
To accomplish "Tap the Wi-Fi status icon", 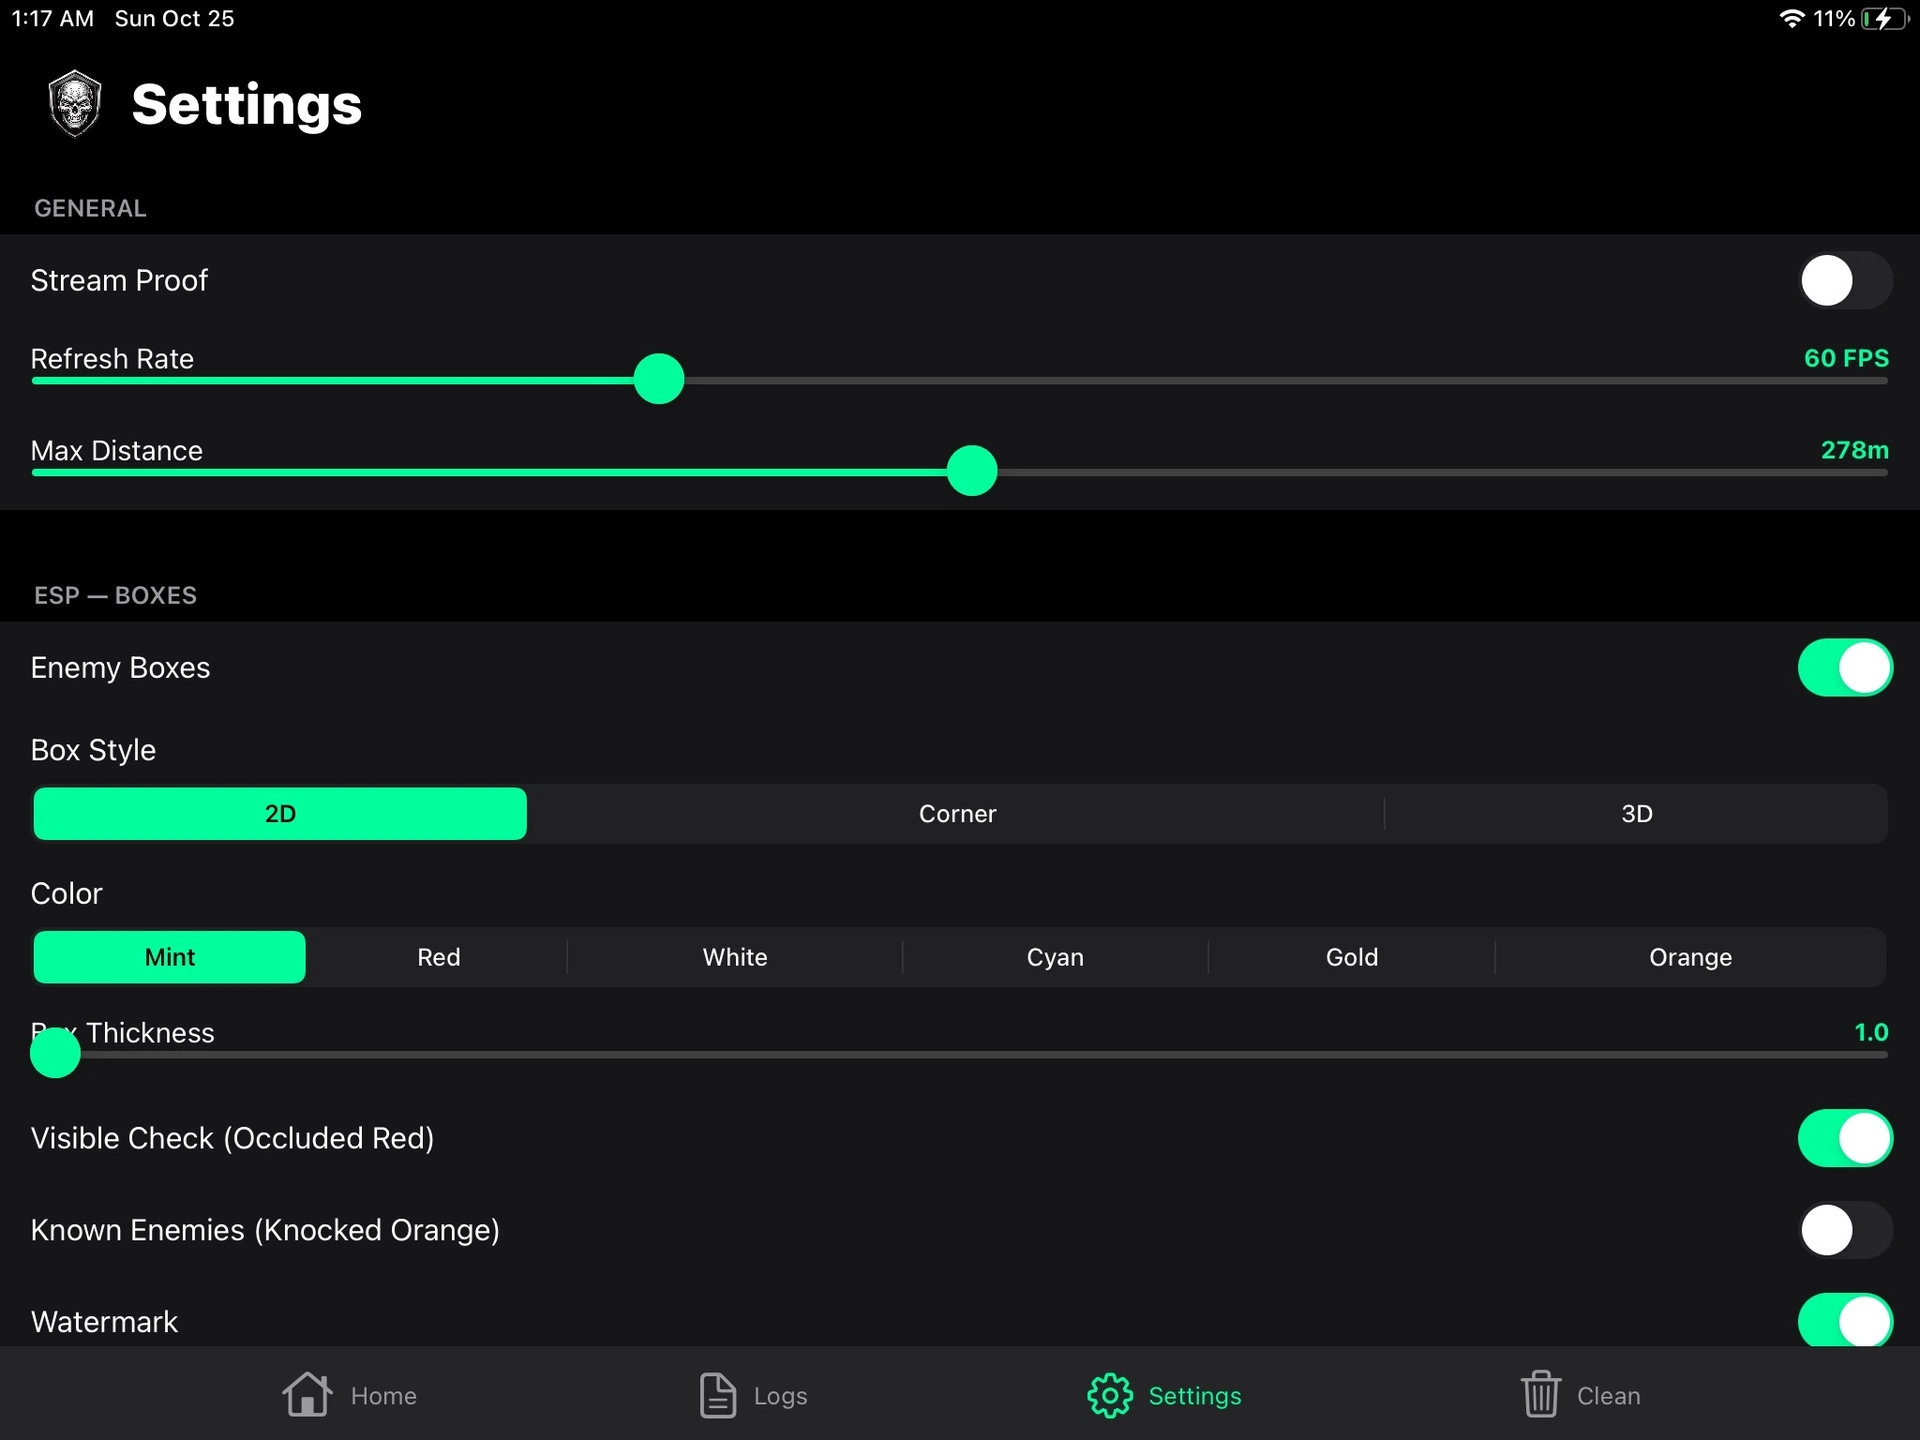I will point(1791,18).
